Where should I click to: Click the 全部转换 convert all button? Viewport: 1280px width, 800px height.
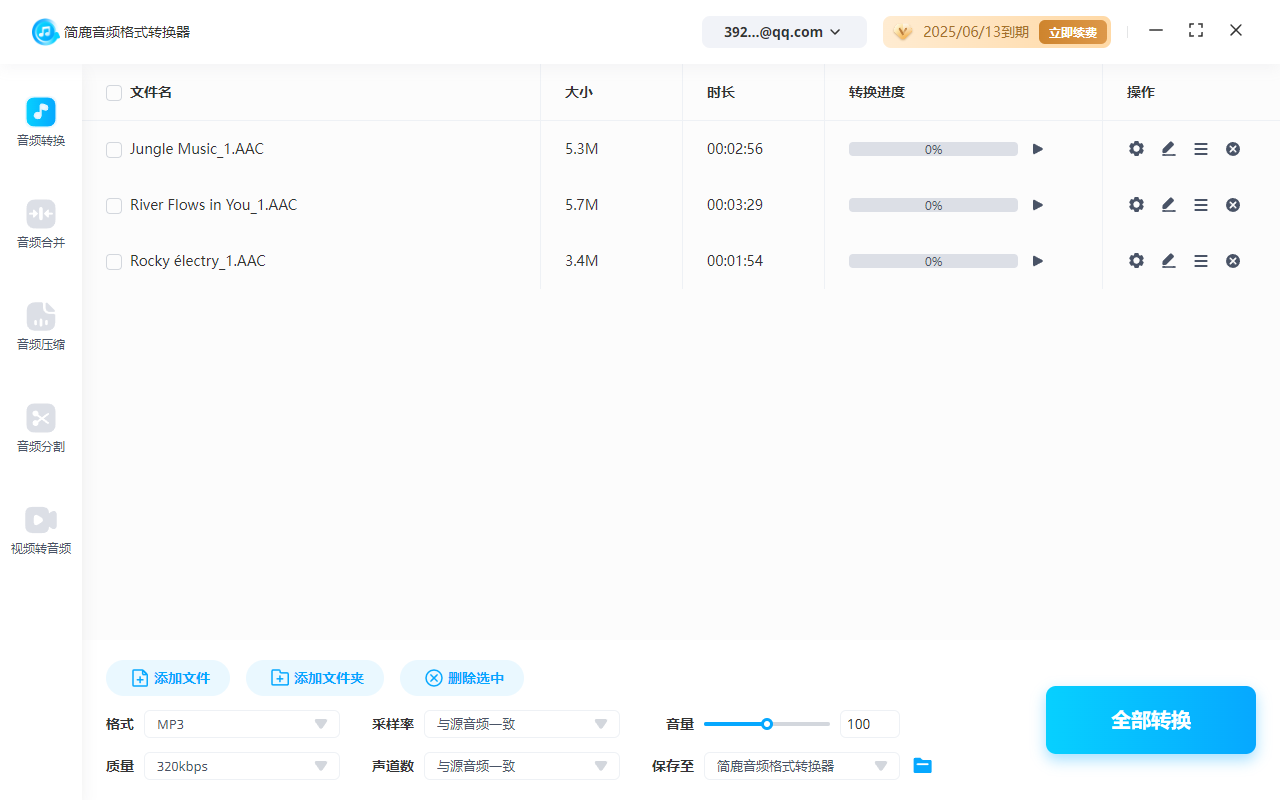point(1150,719)
